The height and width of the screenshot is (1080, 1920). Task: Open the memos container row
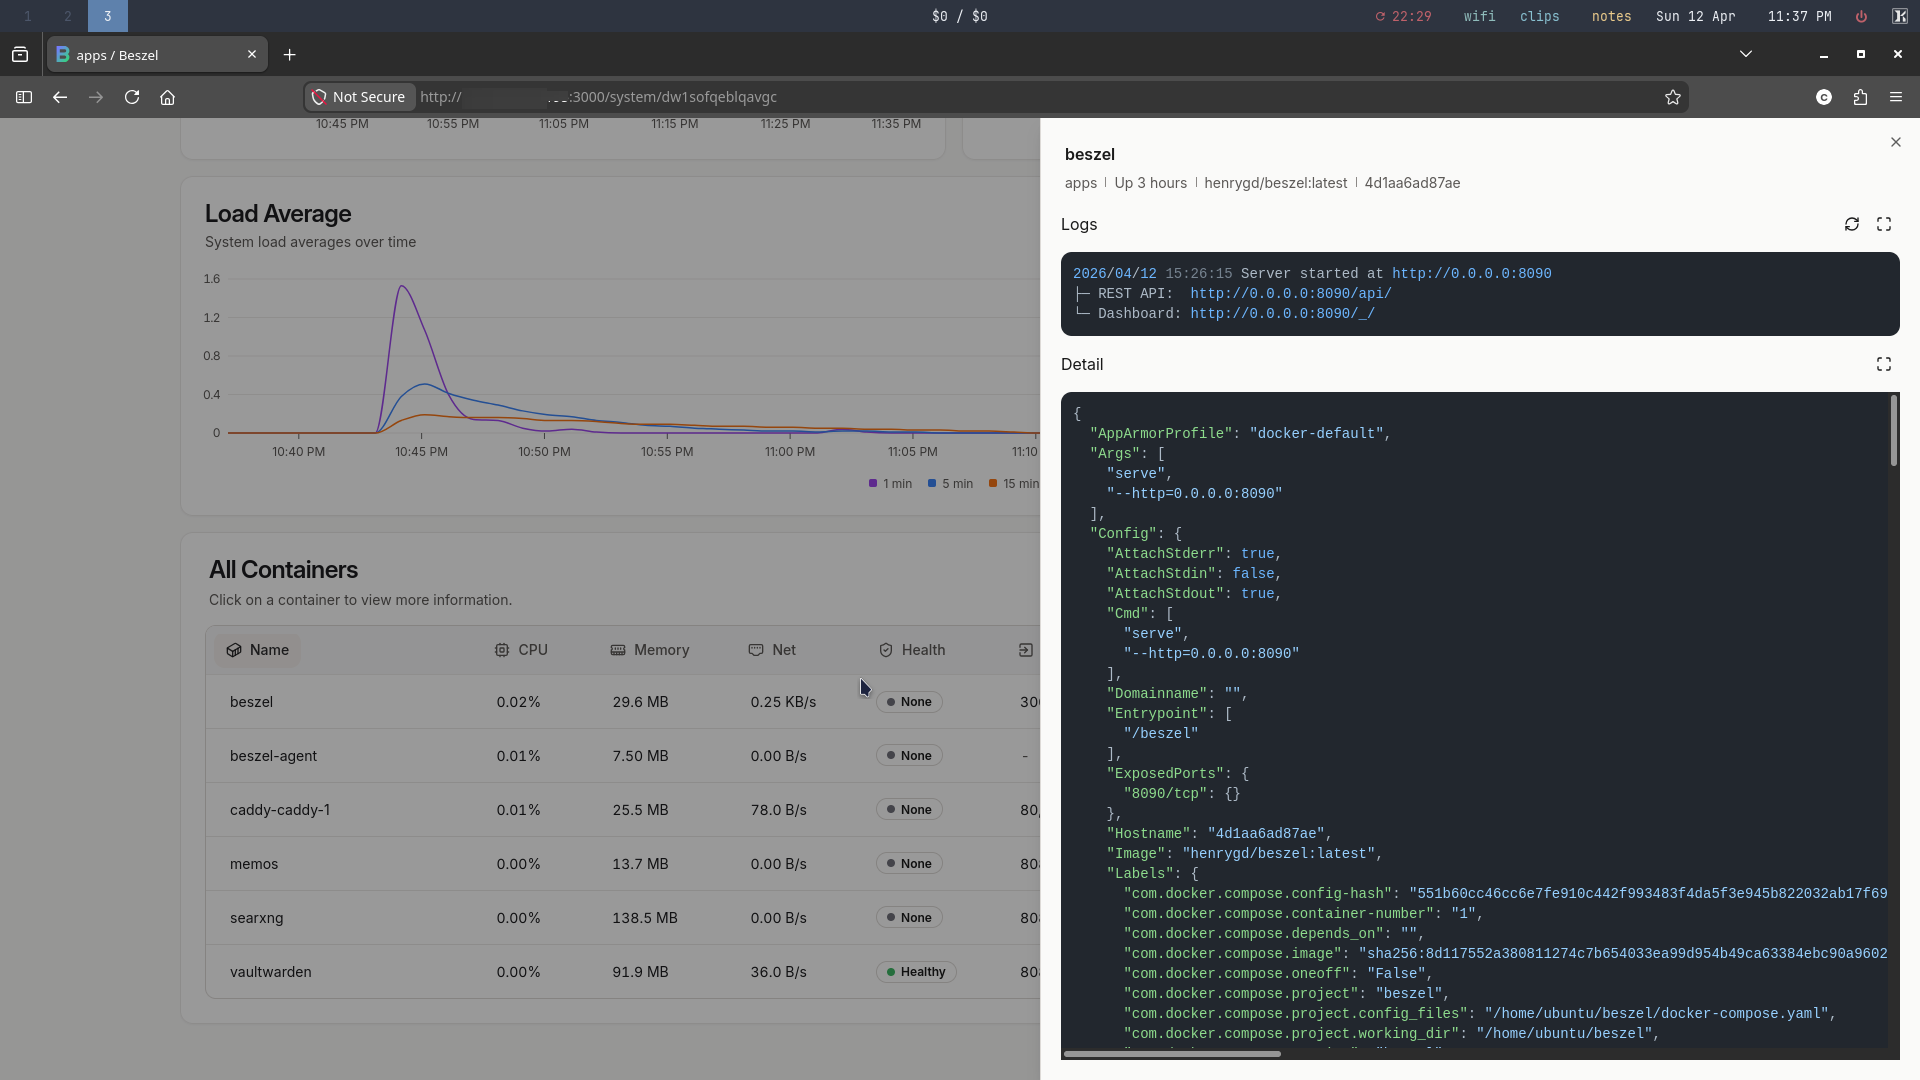coord(623,864)
